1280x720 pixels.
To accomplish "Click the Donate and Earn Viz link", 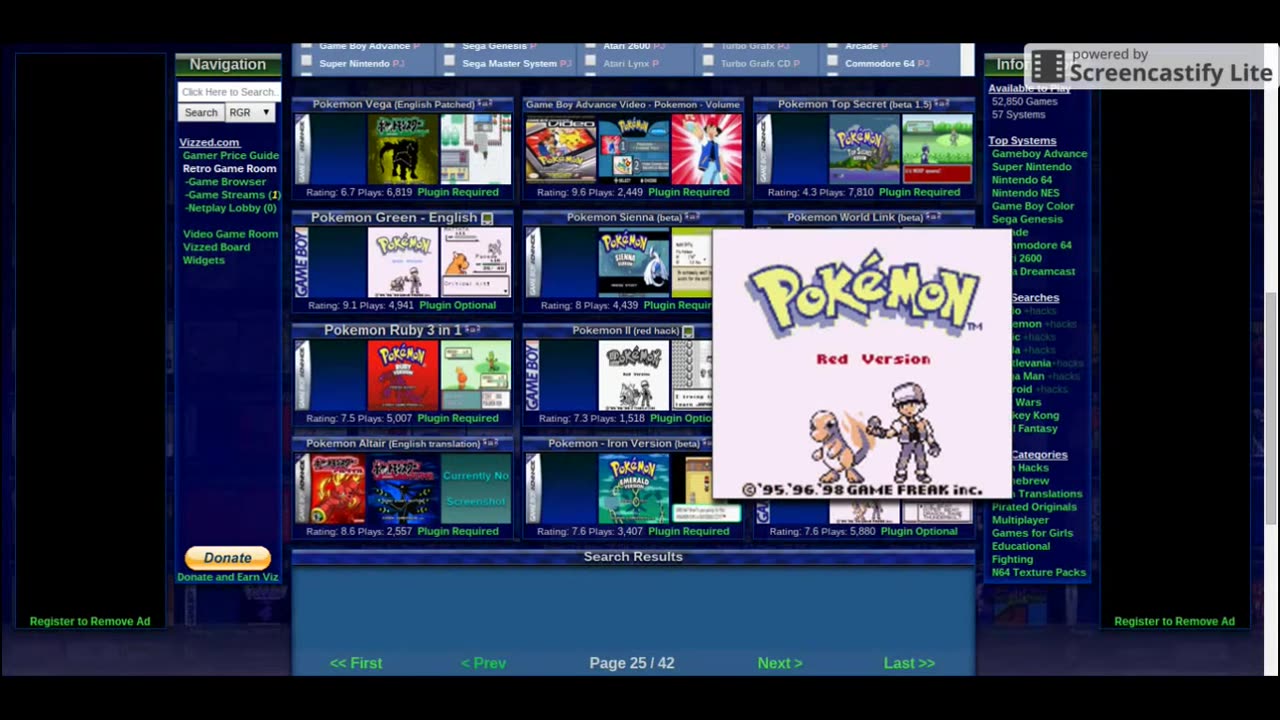I will click(228, 576).
